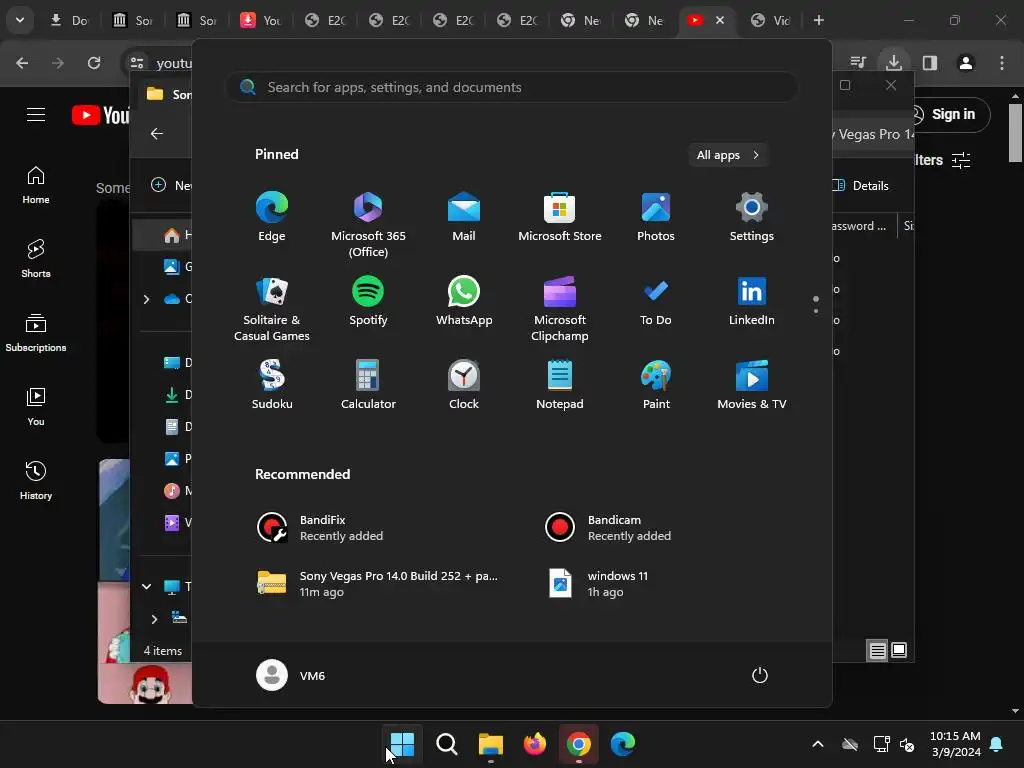Viewport: 1024px width, 768px height.
Task: Open YouTube search Filters
Action: (944, 160)
